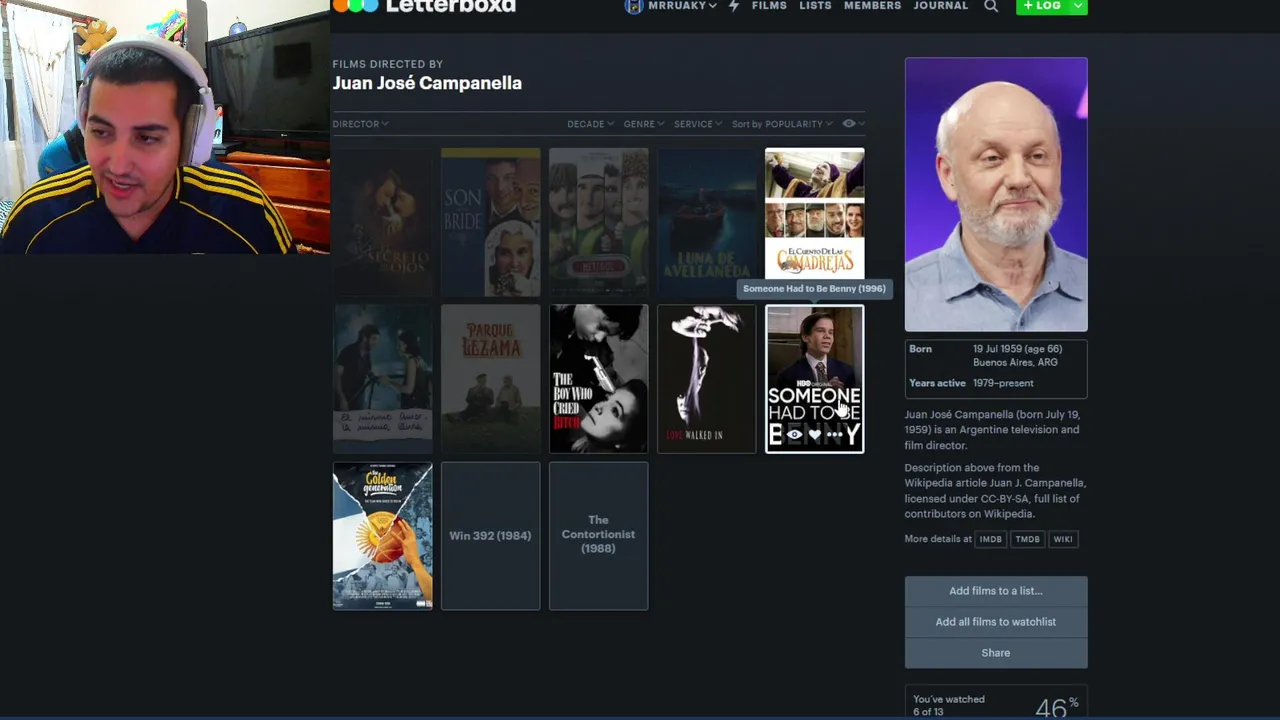
Task: Open The Contortionist (1988) placeholder
Action: pyautogui.click(x=599, y=536)
